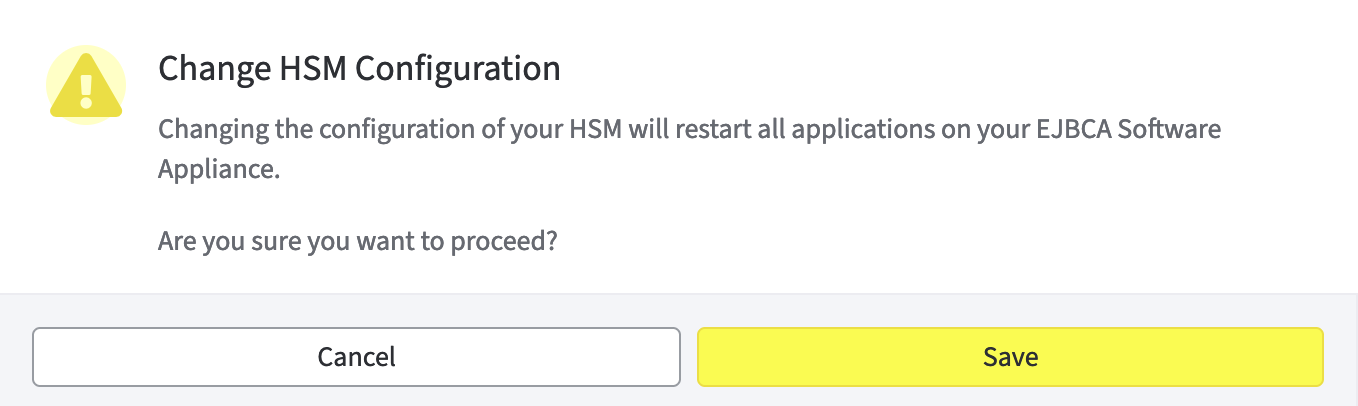This screenshot has width=1358, height=406.
Task: Click the "Save" label text
Action: click(1010, 357)
